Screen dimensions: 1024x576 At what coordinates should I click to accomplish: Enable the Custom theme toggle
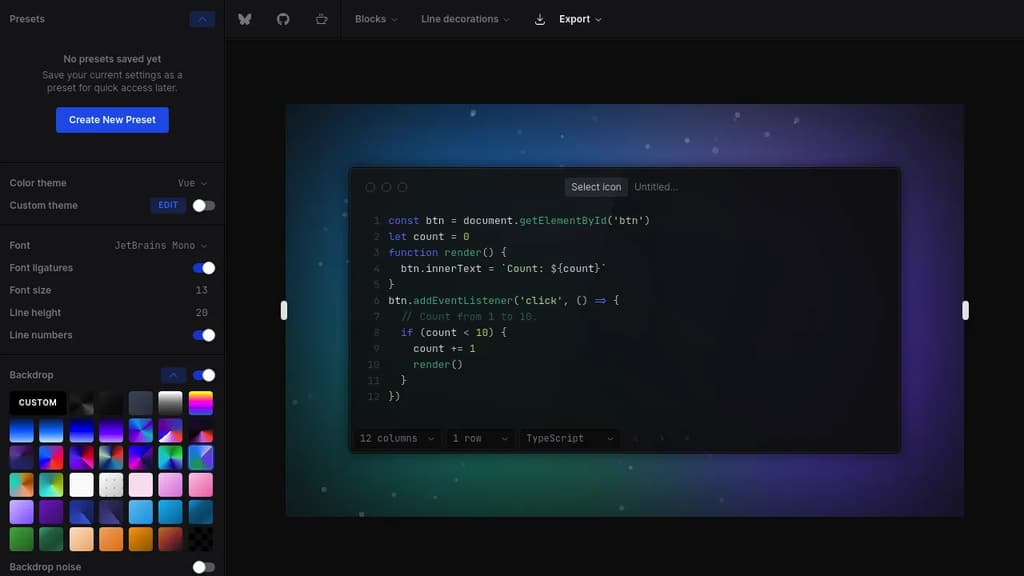203,205
